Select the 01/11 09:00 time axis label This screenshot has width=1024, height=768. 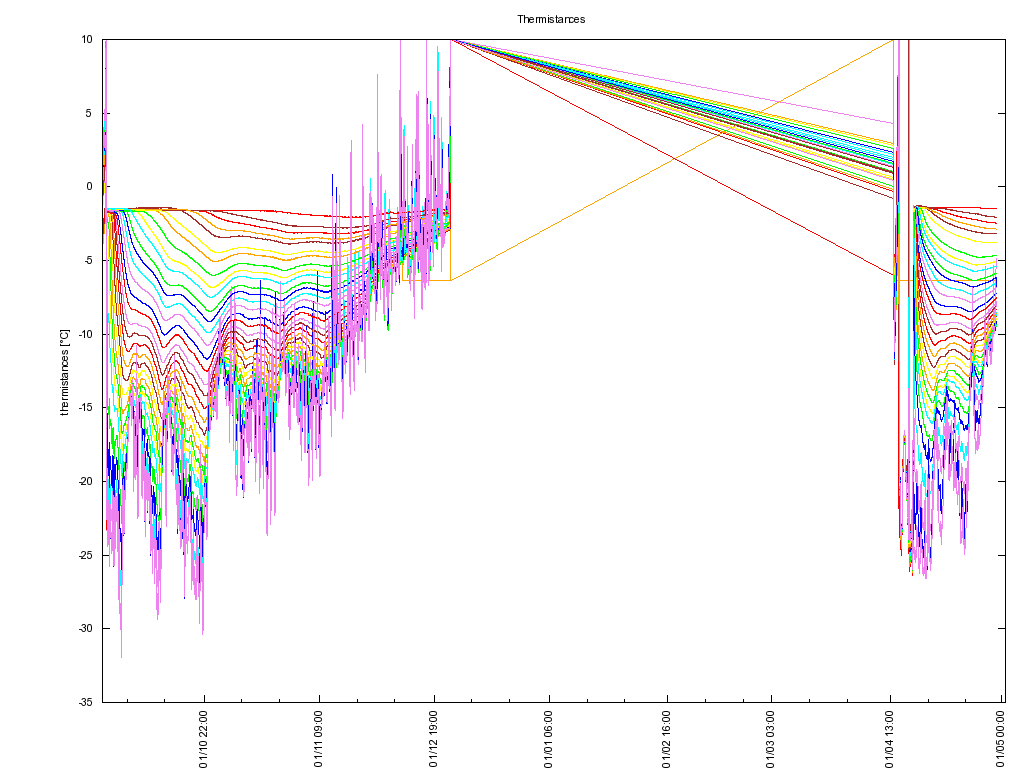tap(319, 739)
